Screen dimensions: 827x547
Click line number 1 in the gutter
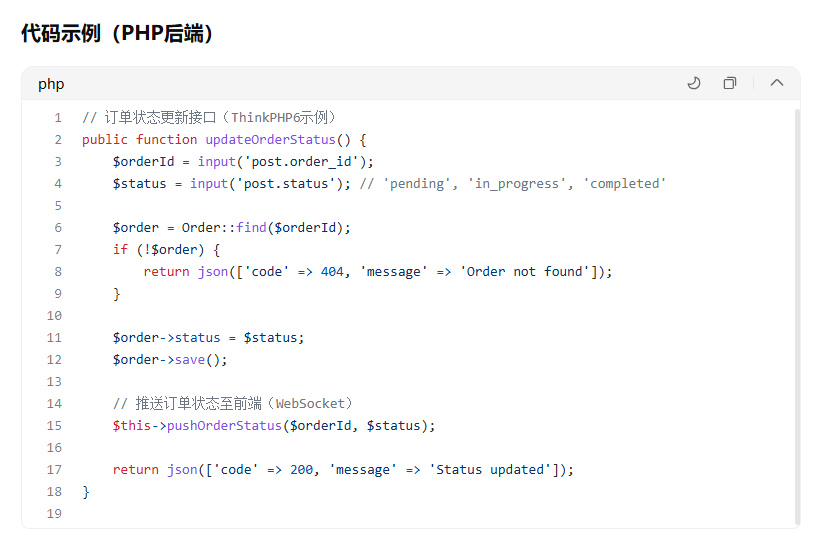58,118
